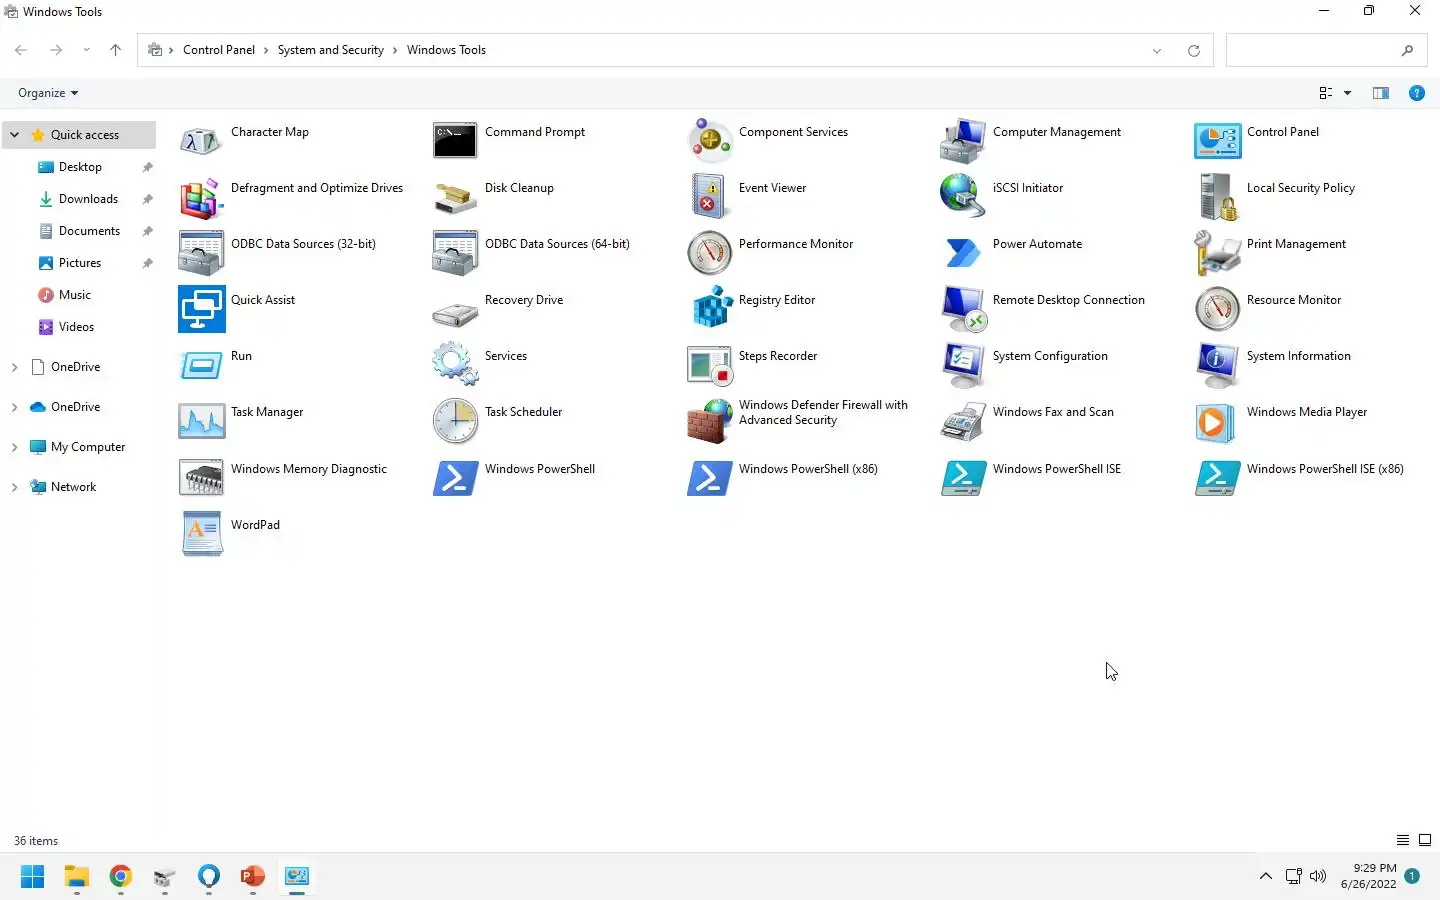This screenshot has height=900, width=1440.
Task: Click the Local Security Policy icon
Action: click(x=1217, y=197)
